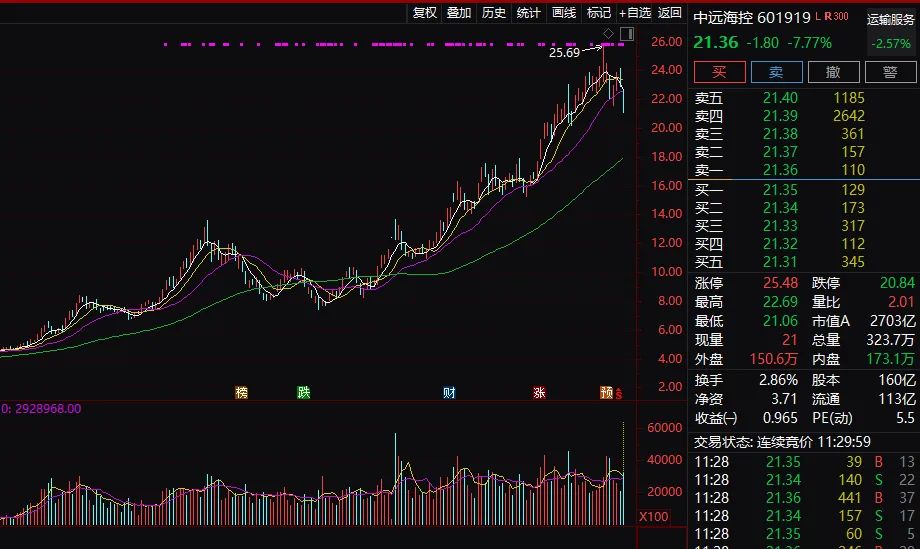Click the red L margin-trading badge
This screenshot has height=549, width=920.
point(818,16)
